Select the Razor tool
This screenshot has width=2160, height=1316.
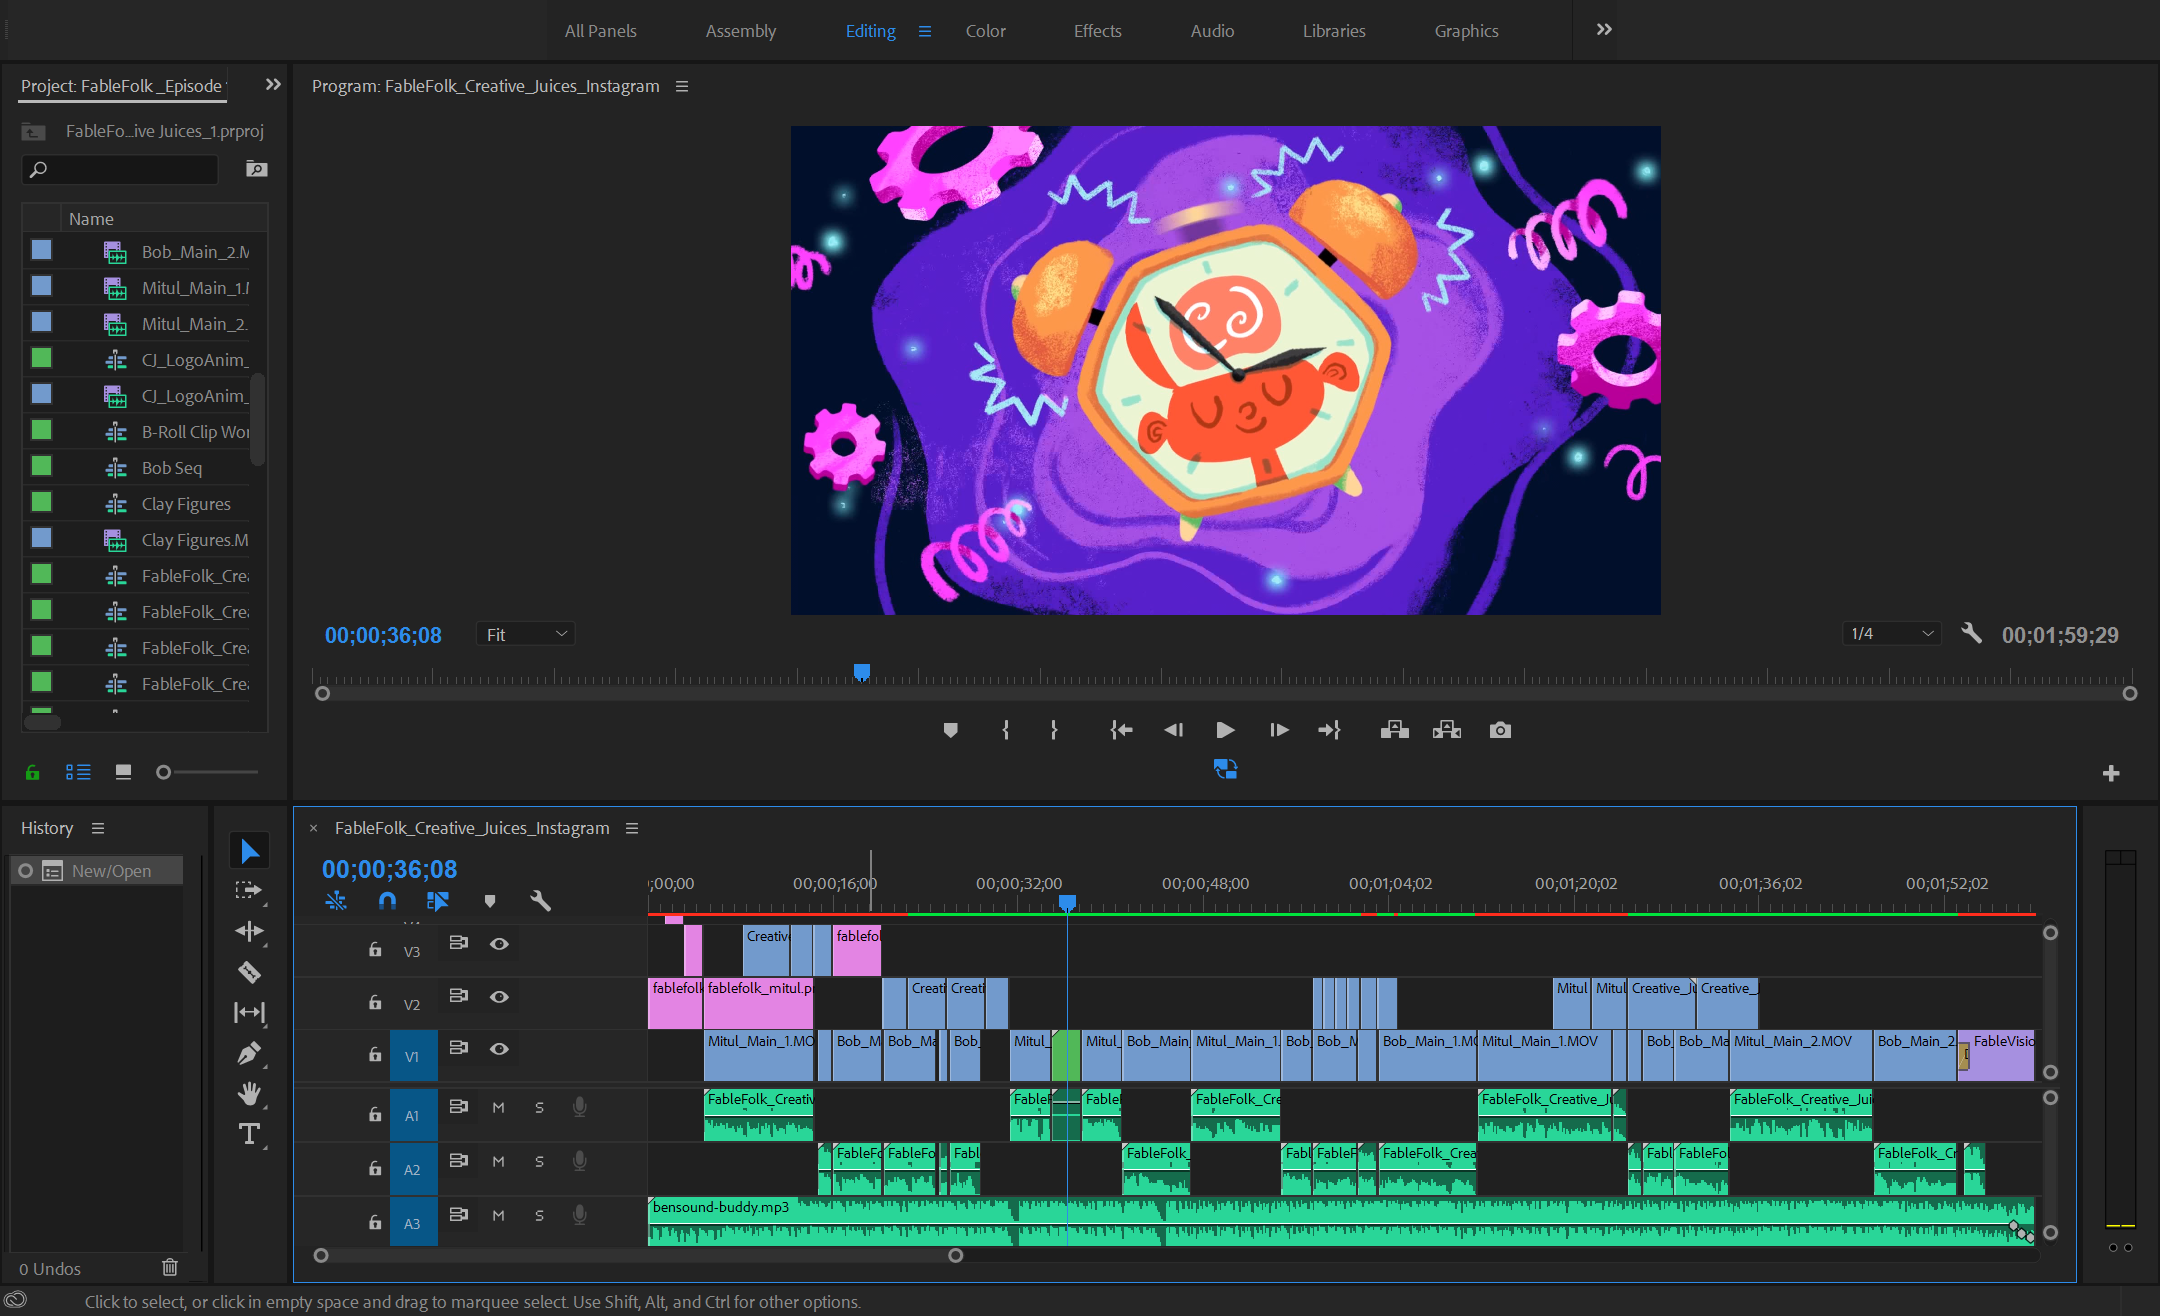[249, 971]
